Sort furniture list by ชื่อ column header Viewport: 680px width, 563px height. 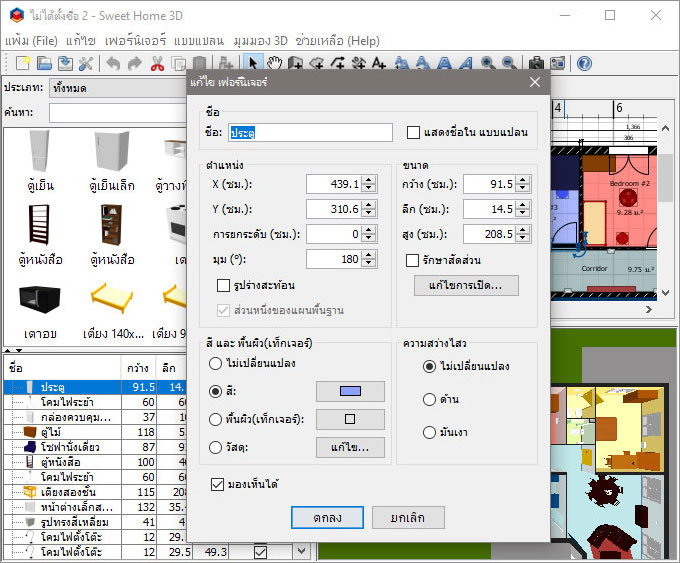tap(62, 368)
